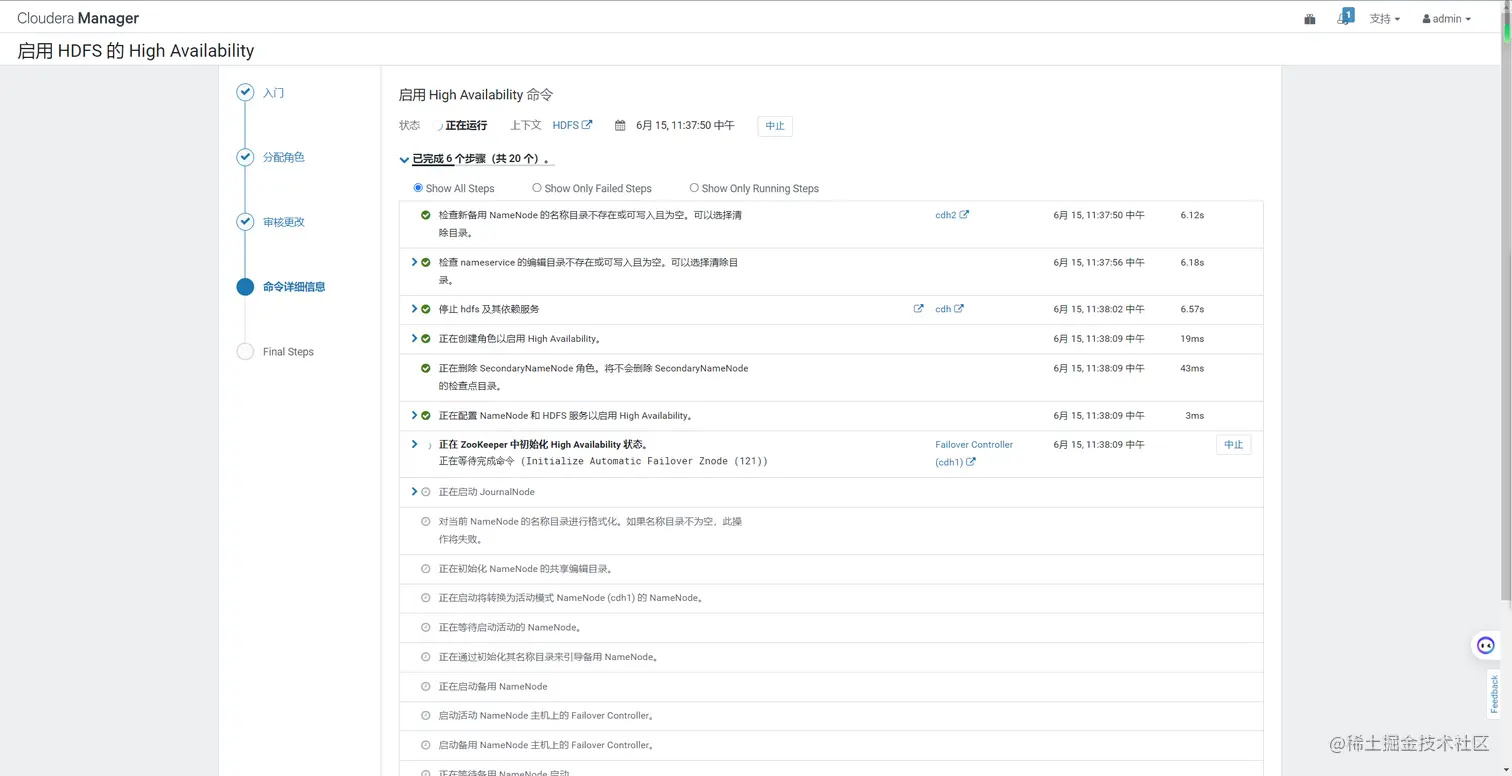This screenshot has width=1512, height=776.
Task: Click pending clock icon of 正在启动 JournalNode
Action: pos(426,492)
